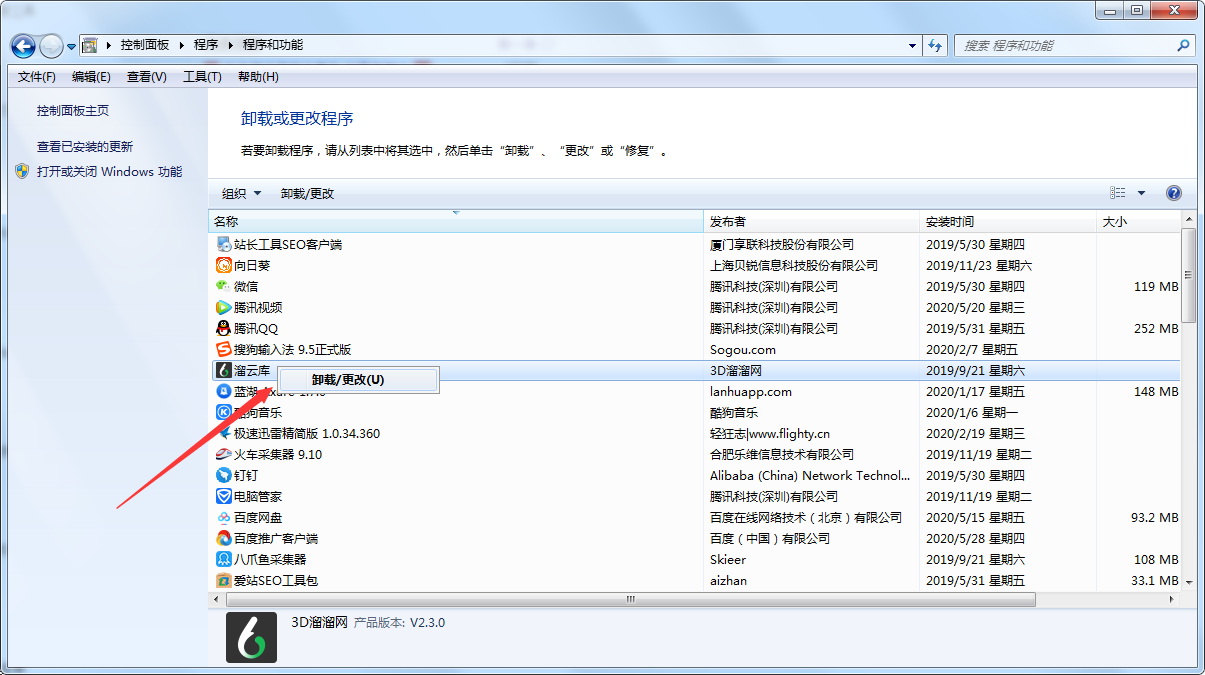Click the 百度推广客户端 program icon
Viewport: 1205px width, 675px height.
[224, 538]
